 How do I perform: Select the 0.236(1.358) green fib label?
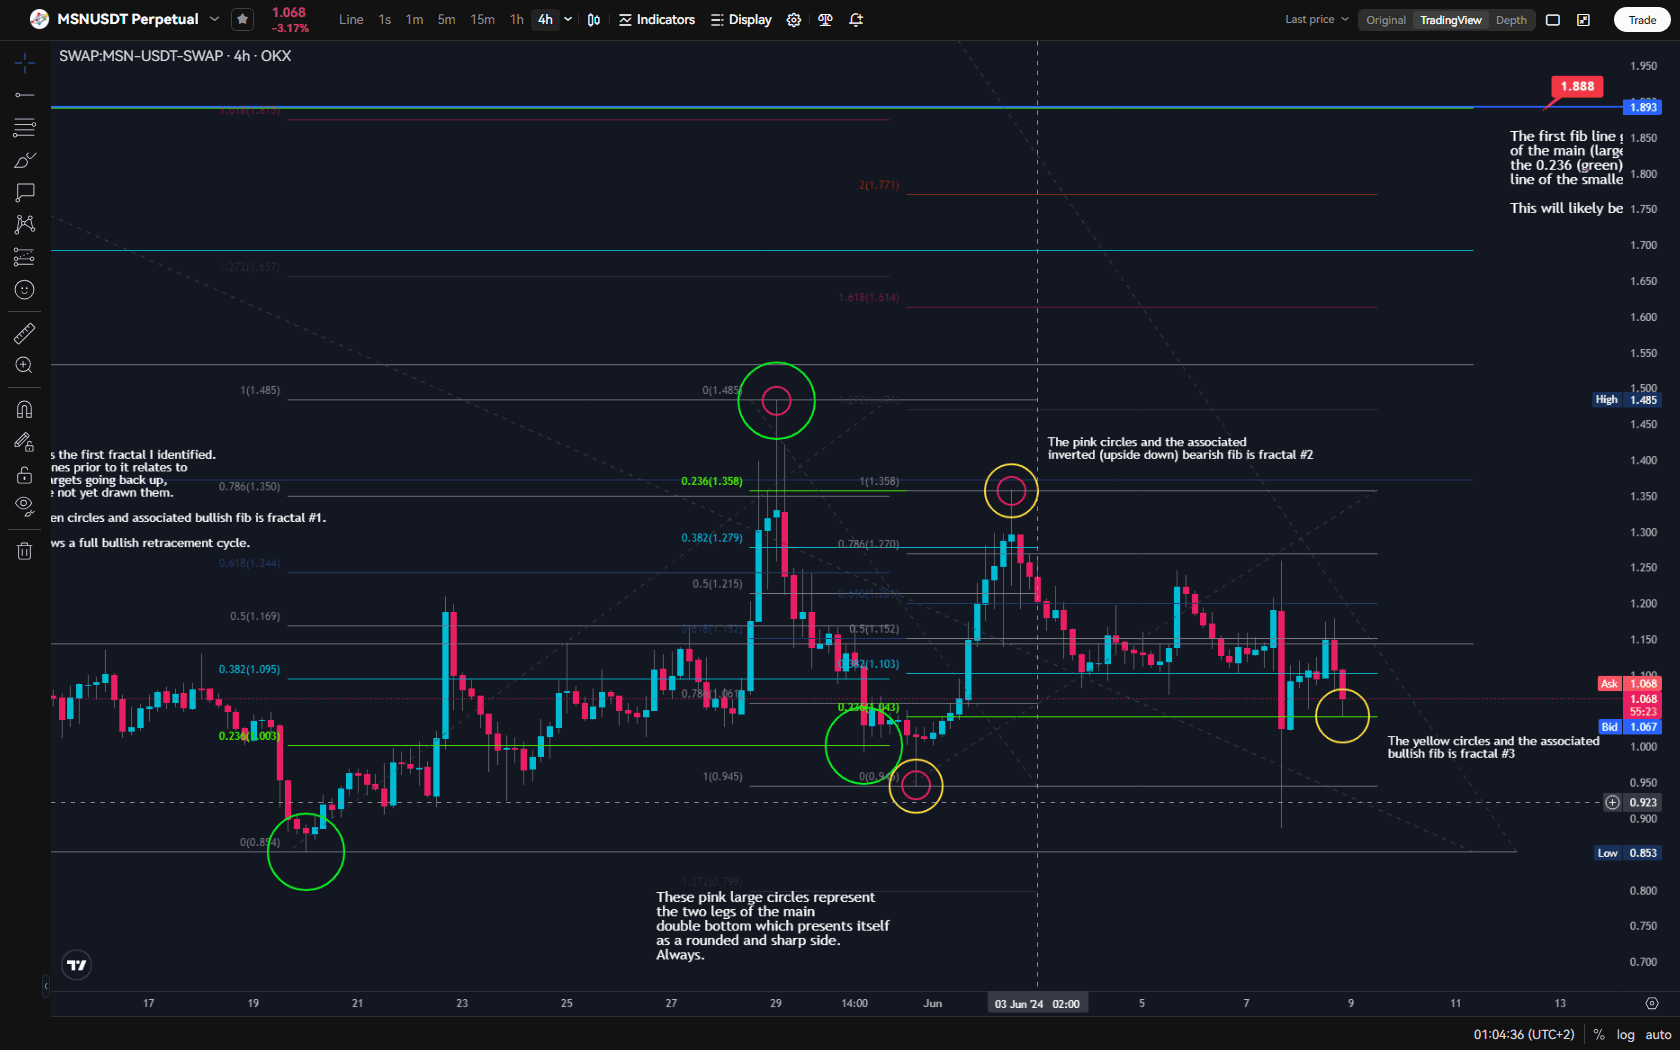[x=712, y=481]
